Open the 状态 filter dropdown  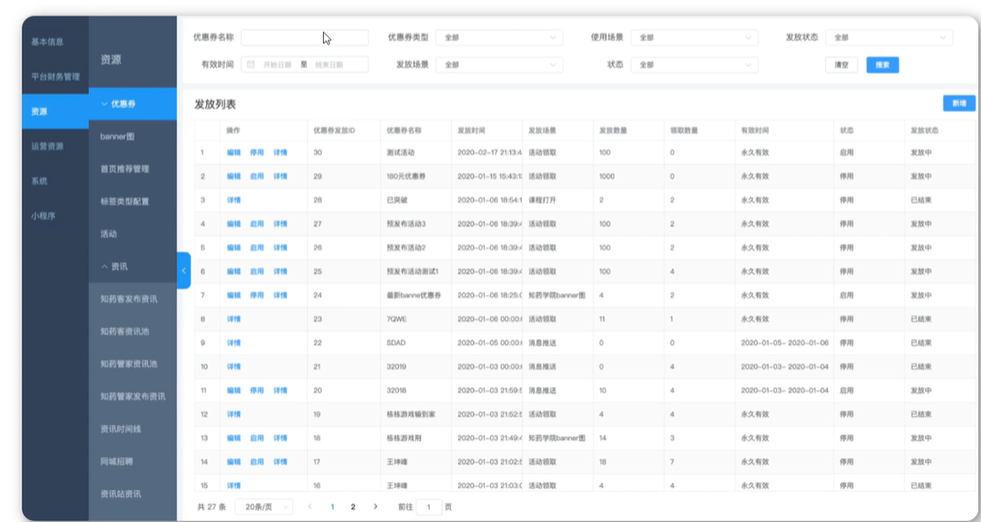point(694,64)
